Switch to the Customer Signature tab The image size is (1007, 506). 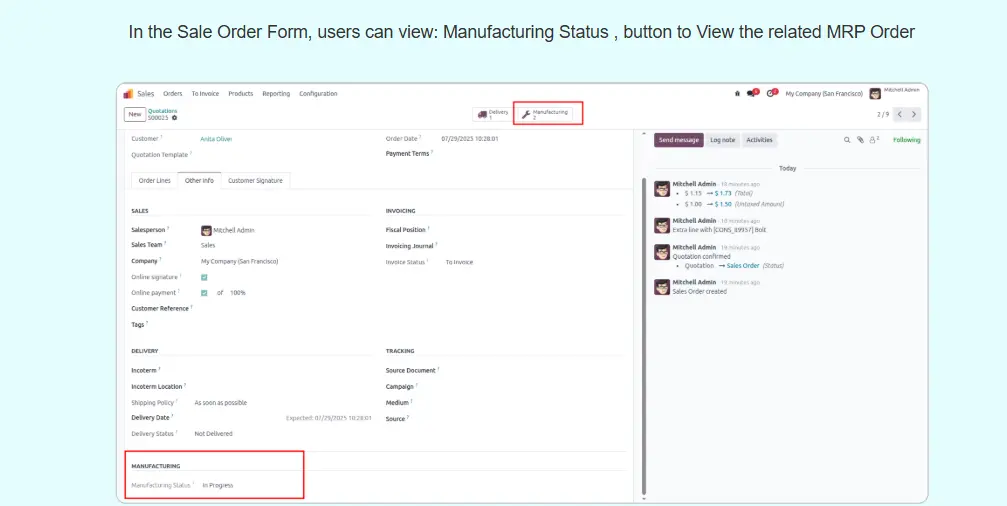click(255, 181)
